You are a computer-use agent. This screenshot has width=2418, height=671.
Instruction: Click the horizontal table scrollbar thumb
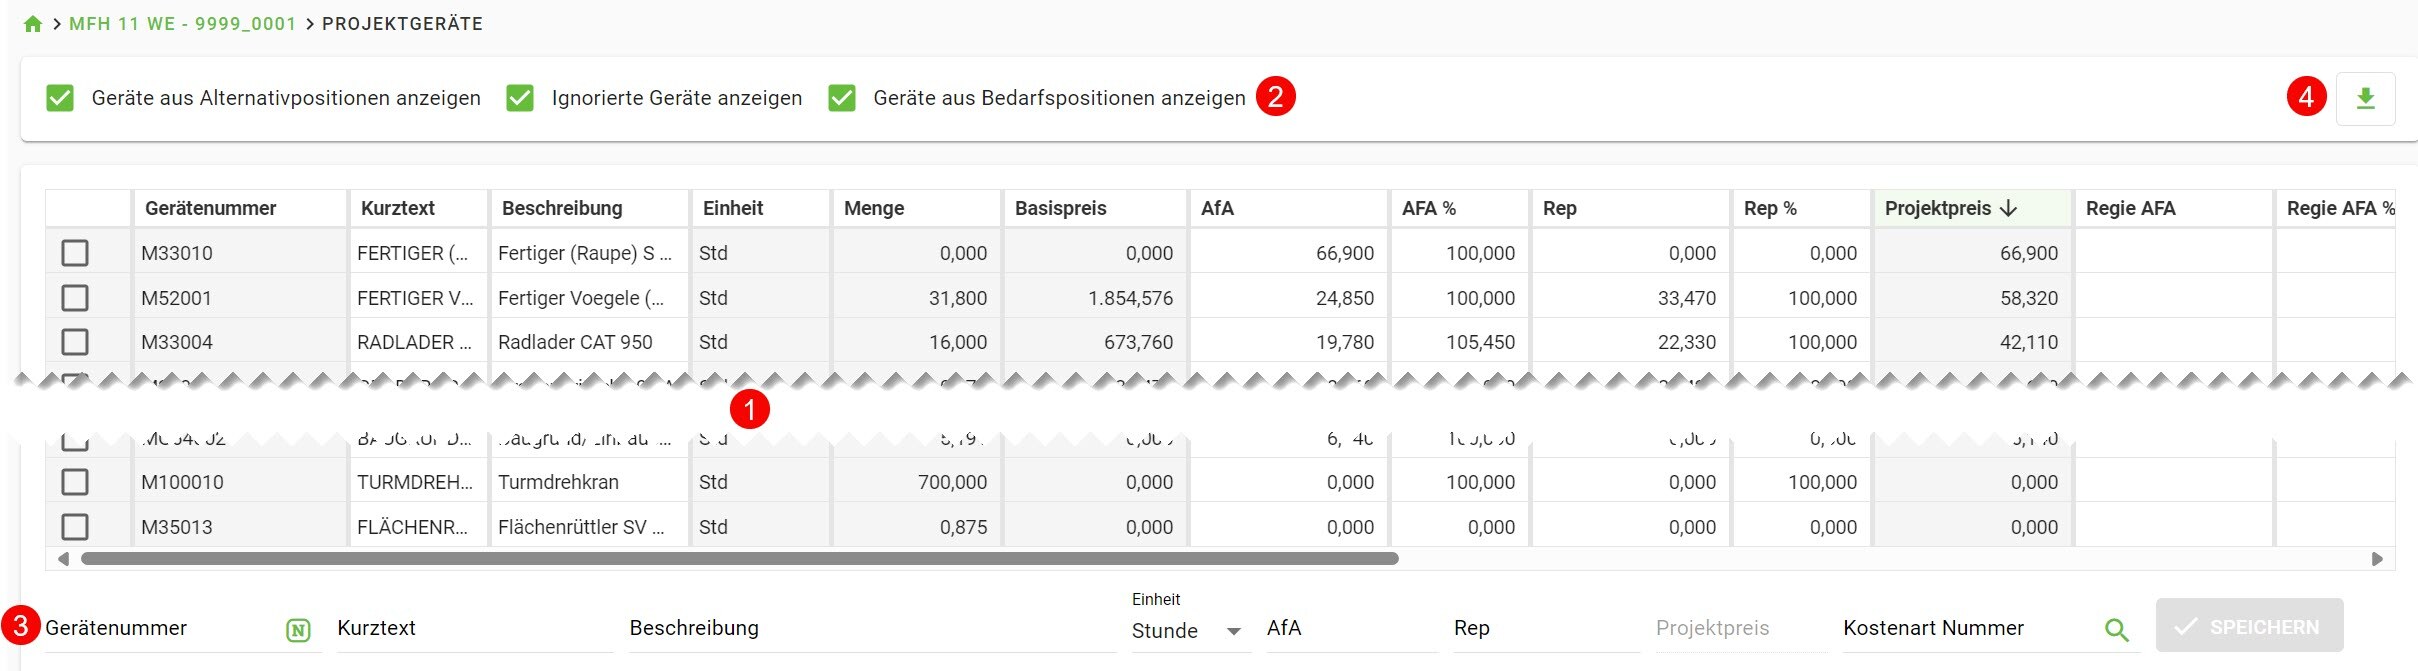740,559
